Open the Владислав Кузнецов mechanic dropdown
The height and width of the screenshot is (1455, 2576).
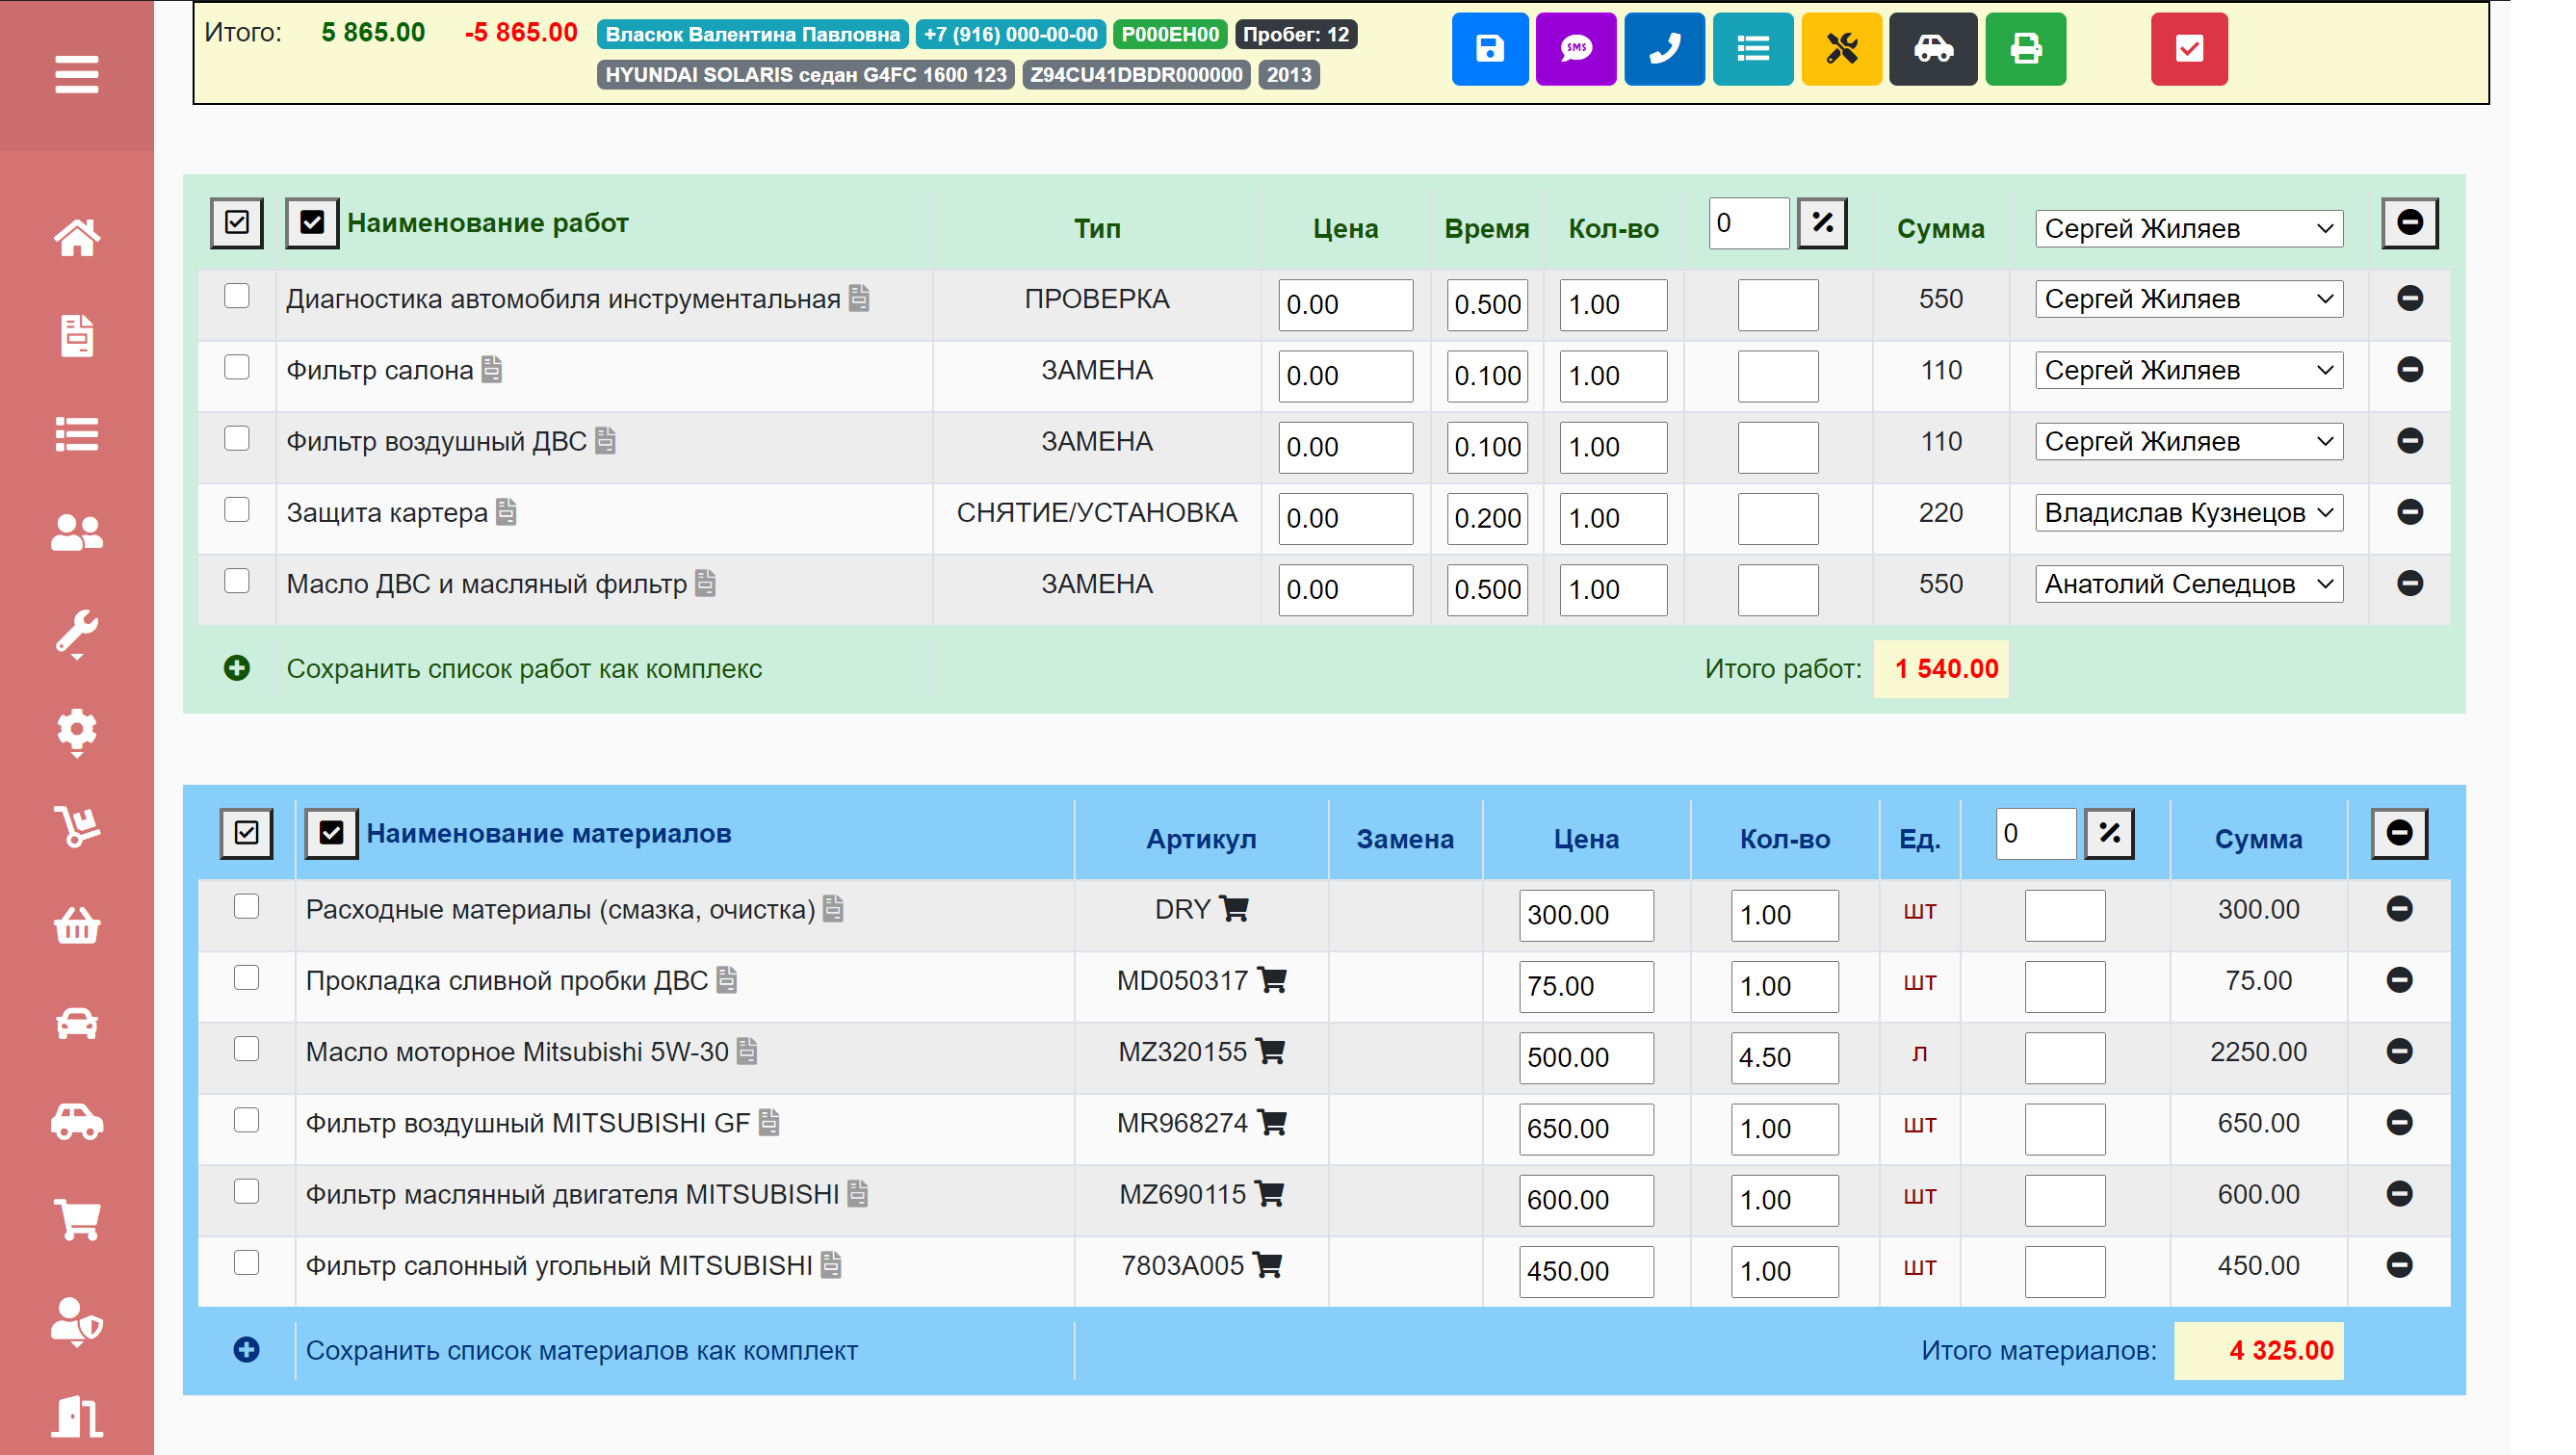click(x=2187, y=512)
